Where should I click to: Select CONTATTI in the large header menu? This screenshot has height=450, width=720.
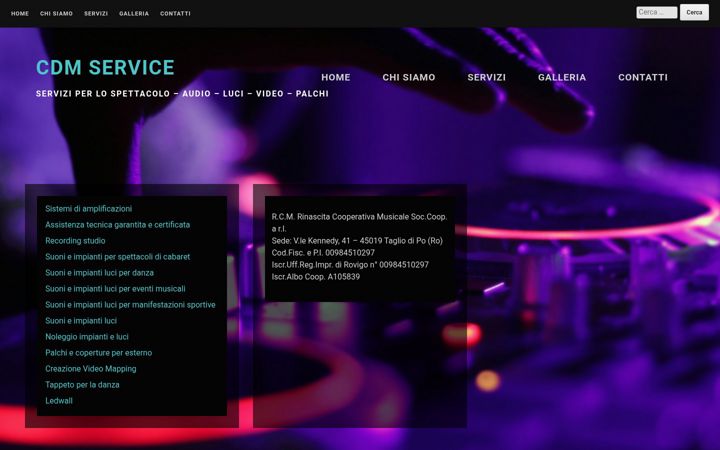643,77
